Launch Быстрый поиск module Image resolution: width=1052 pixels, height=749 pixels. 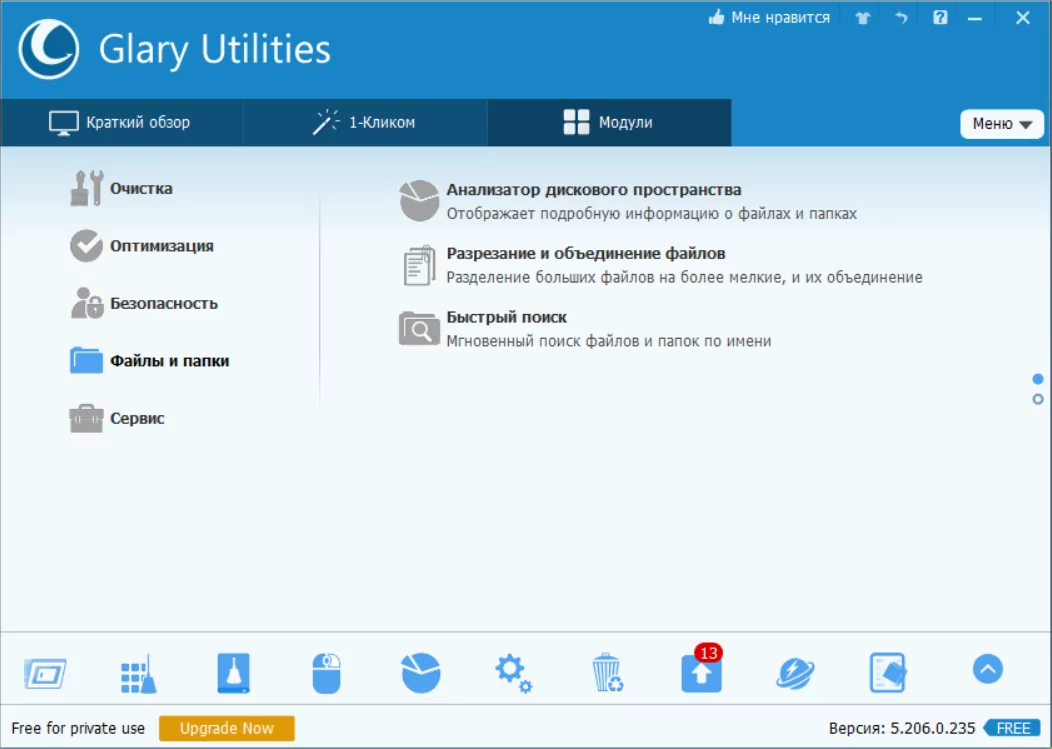pyautogui.click(x=507, y=317)
